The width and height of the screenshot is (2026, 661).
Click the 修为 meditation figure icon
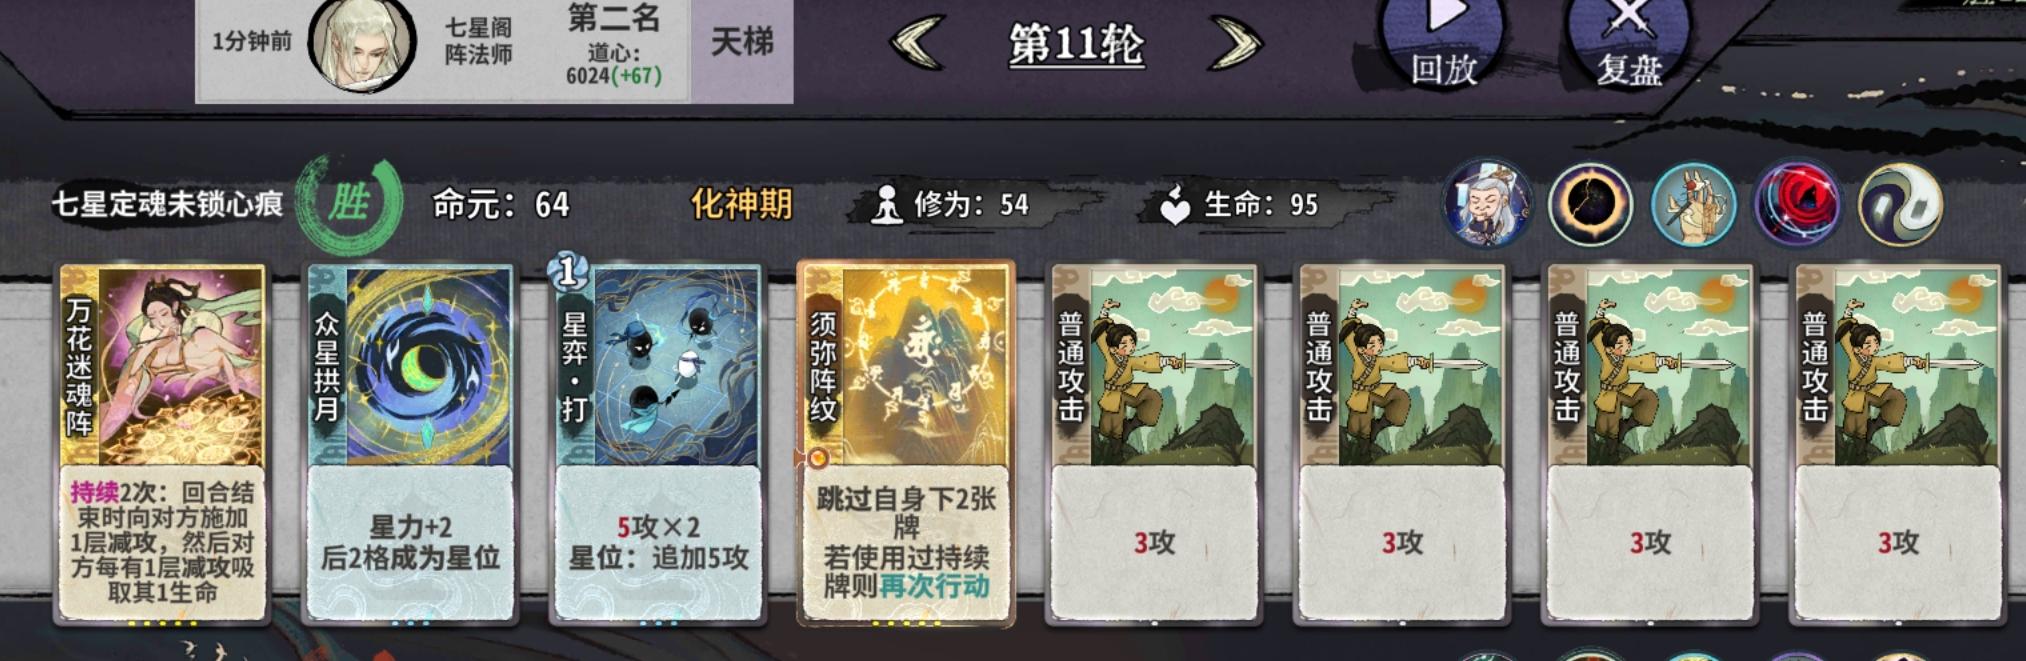click(x=885, y=205)
